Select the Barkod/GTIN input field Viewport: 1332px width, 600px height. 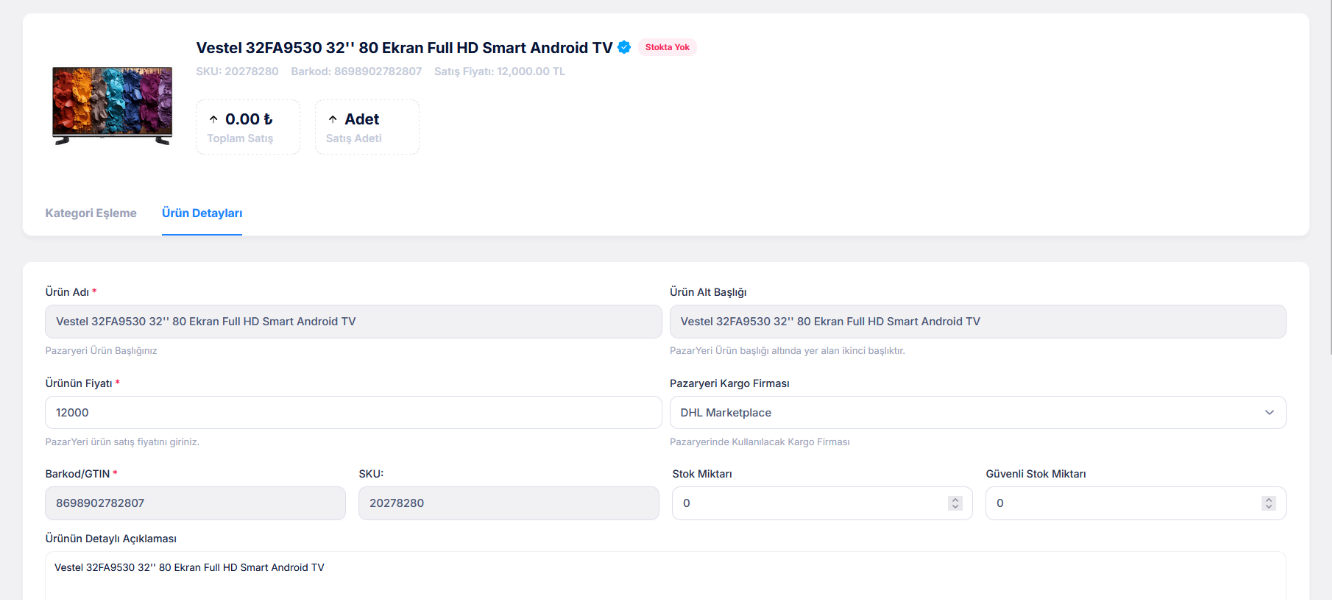tap(195, 503)
